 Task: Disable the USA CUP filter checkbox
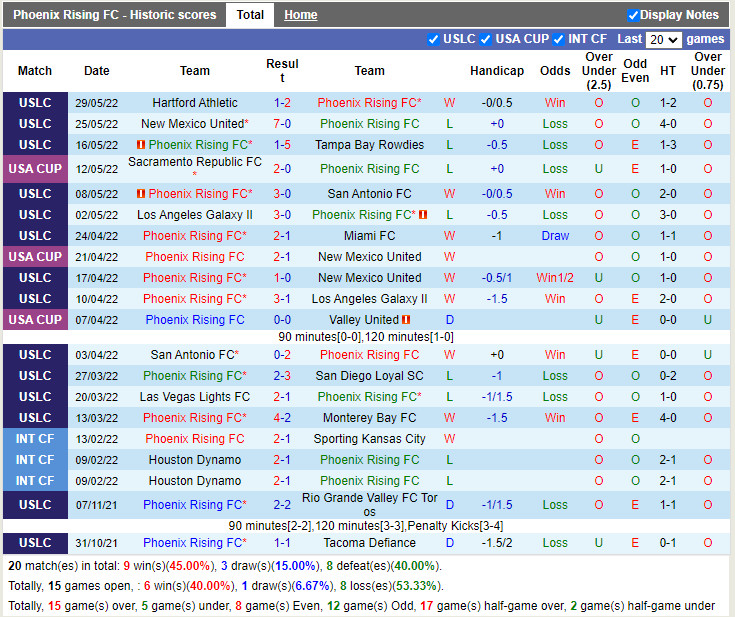[485, 39]
